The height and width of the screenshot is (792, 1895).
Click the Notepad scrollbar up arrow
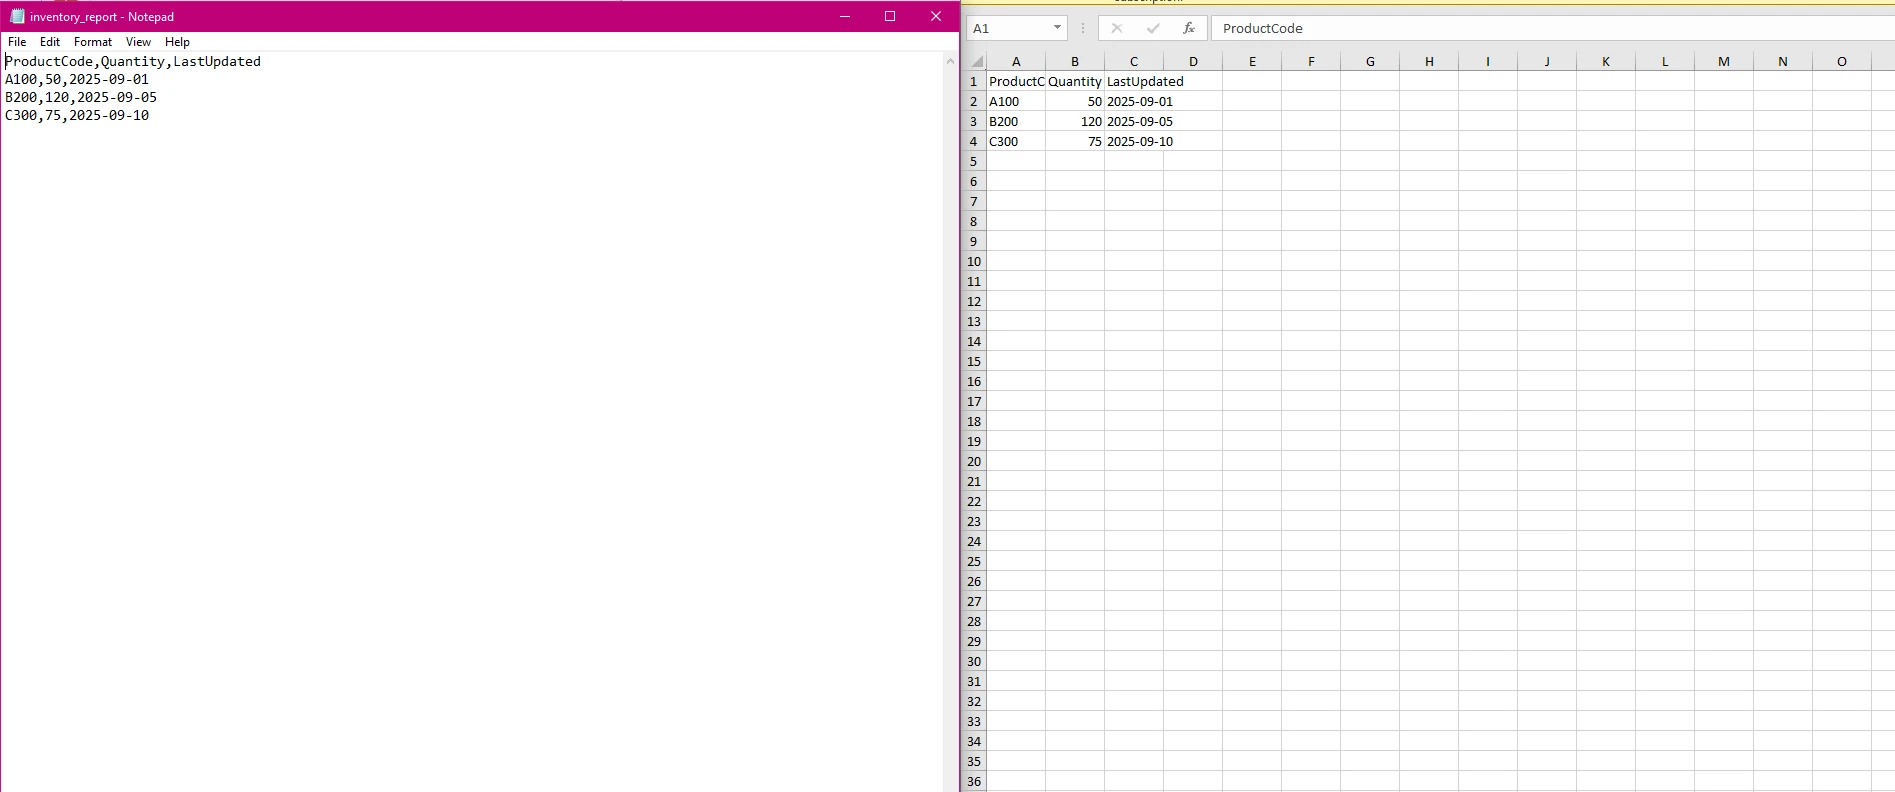pyautogui.click(x=950, y=61)
